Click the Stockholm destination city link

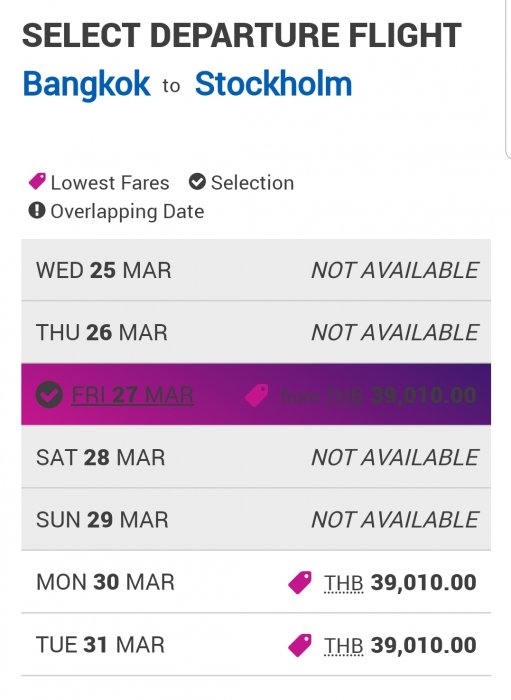pyautogui.click(x=274, y=83)
